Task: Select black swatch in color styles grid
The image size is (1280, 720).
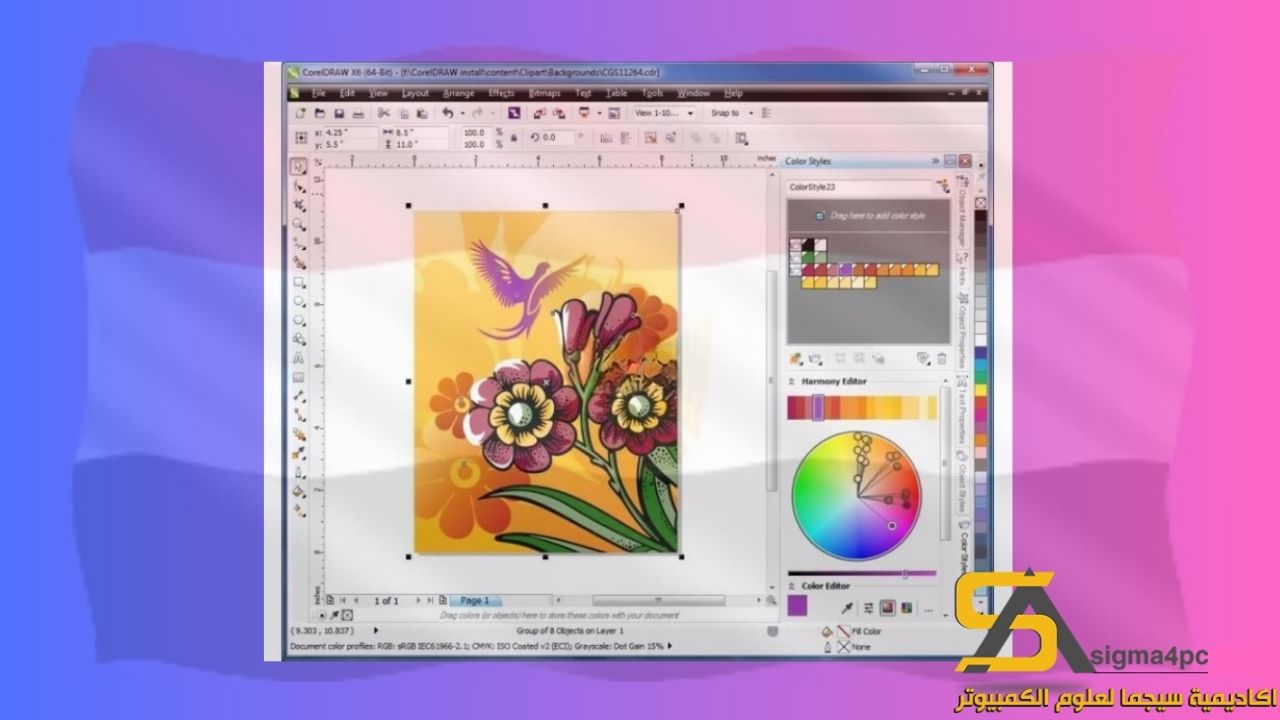Action: tap(808, 244)
